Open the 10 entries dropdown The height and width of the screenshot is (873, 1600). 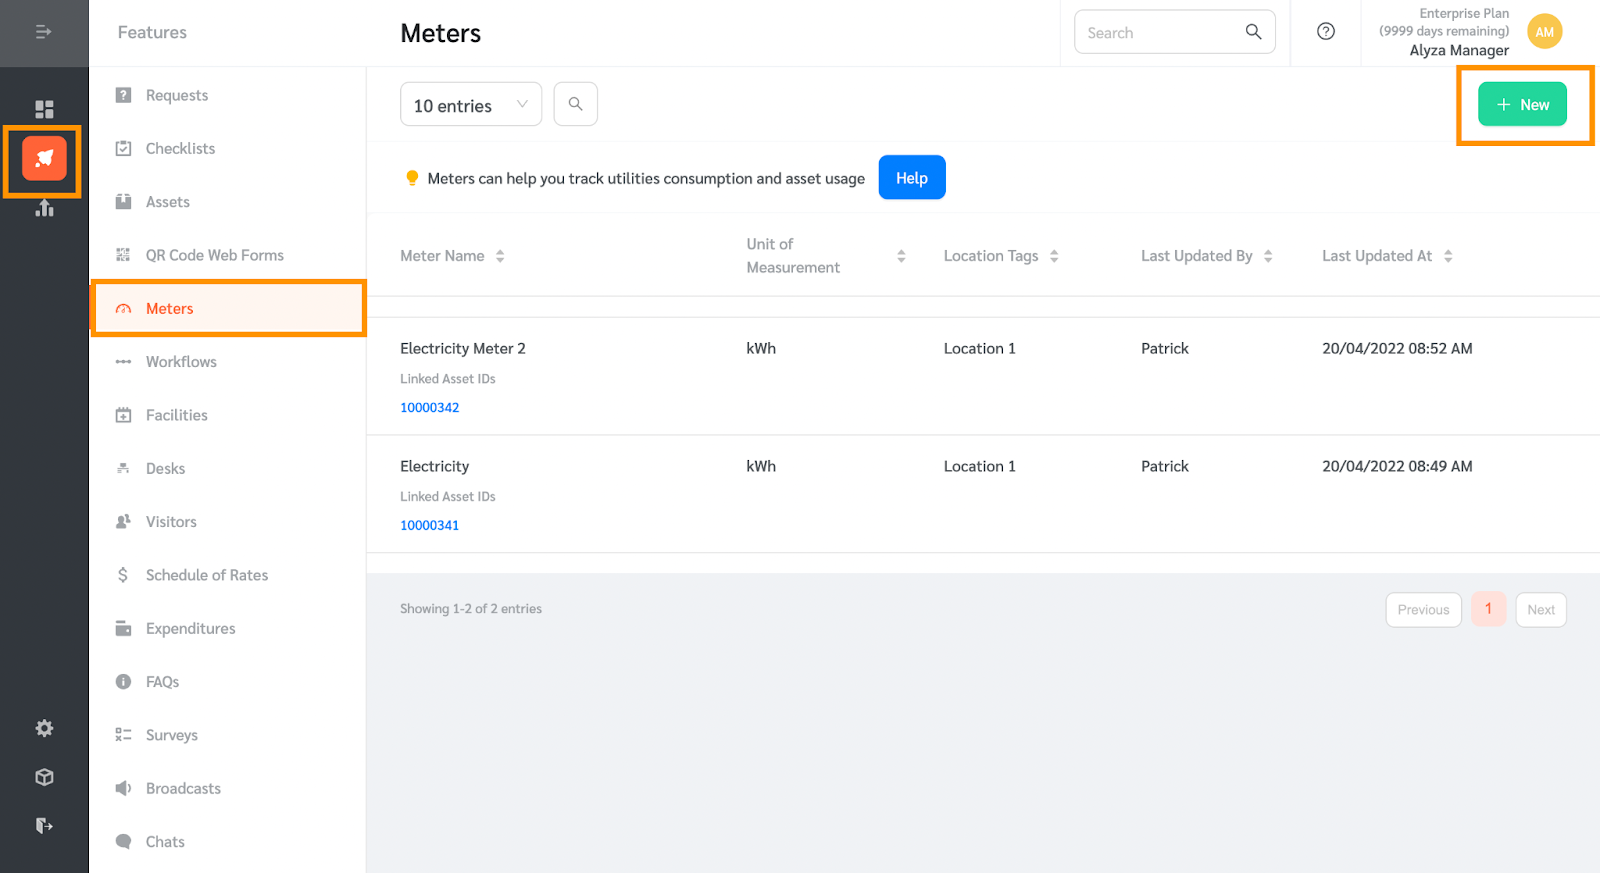[x=470, y=104]
